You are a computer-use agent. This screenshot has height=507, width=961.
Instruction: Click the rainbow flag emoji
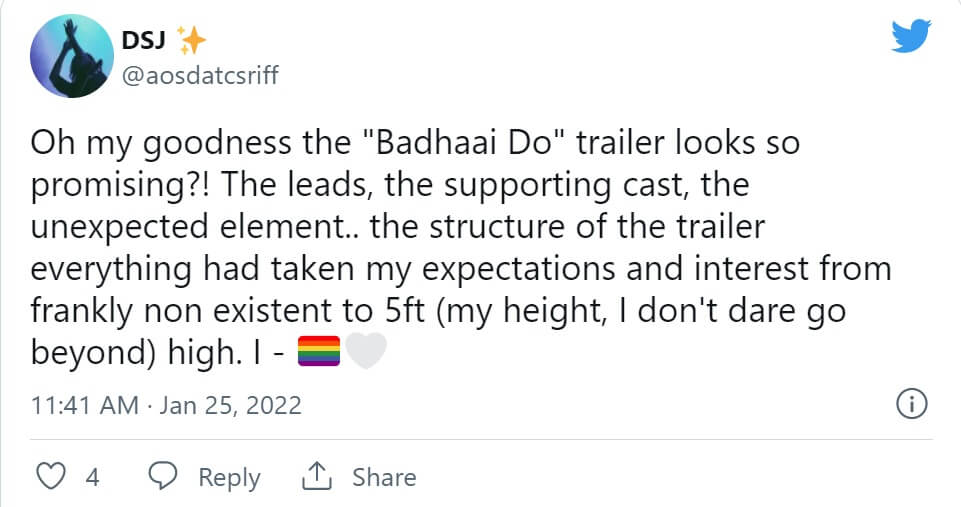(x=320, y=353)
